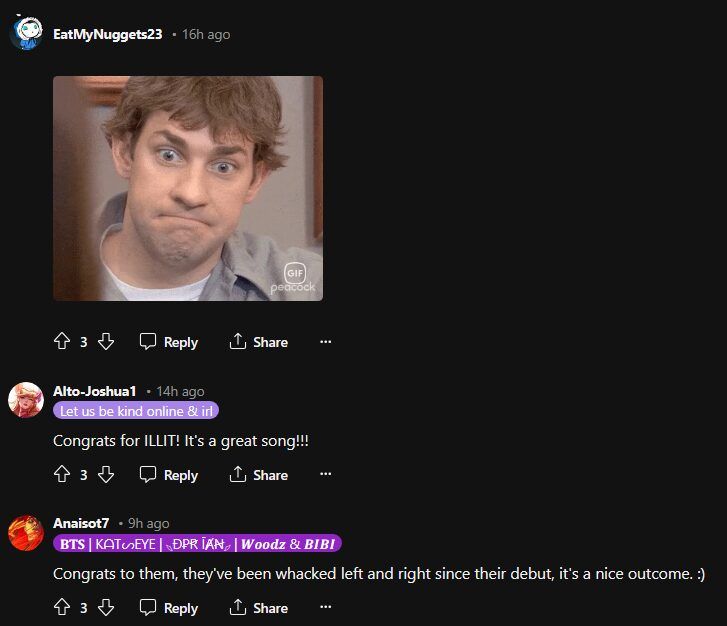Screen dimensions: 727x626
Task: Open Anaisot7's avatar profile
Action: click(26, 533)
